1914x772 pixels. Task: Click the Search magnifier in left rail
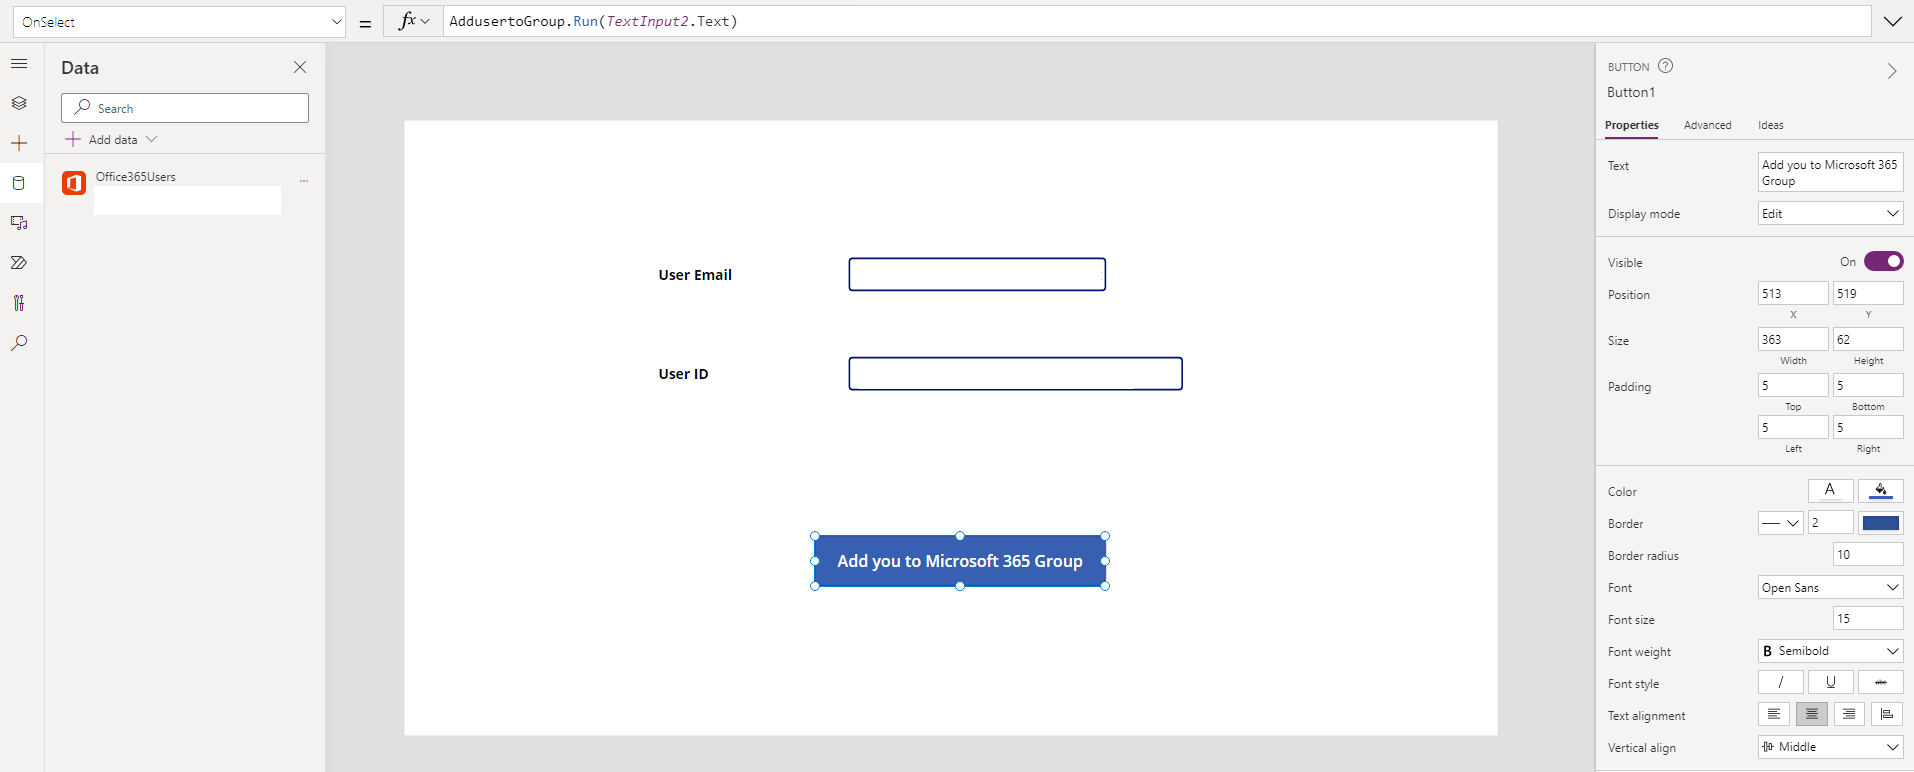[x=19, y=343]
